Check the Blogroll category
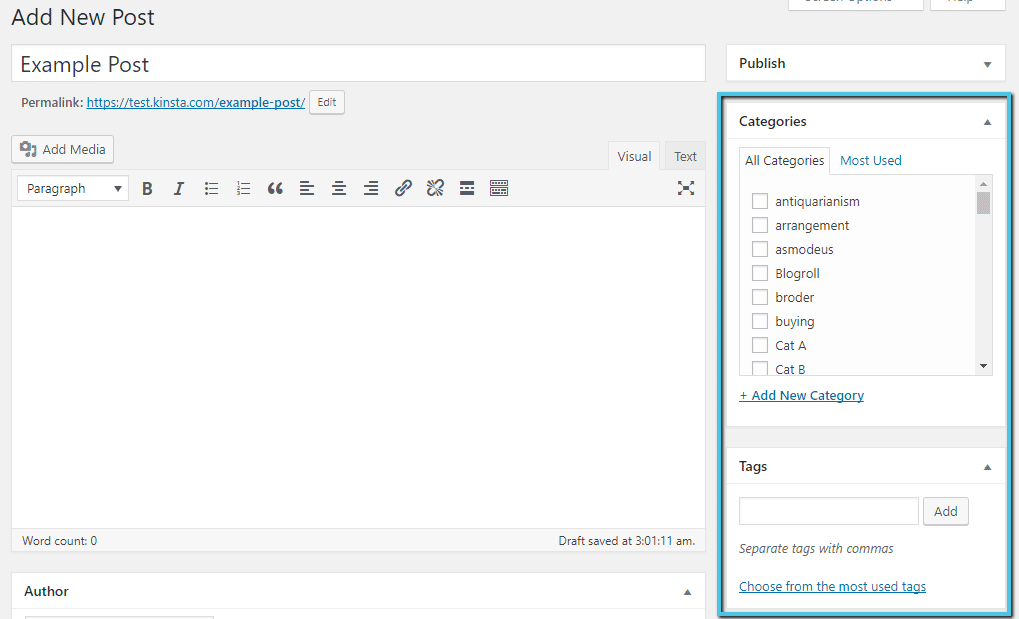The height and width of the screenshot is (619, 1019). click(x=760, y=273)
